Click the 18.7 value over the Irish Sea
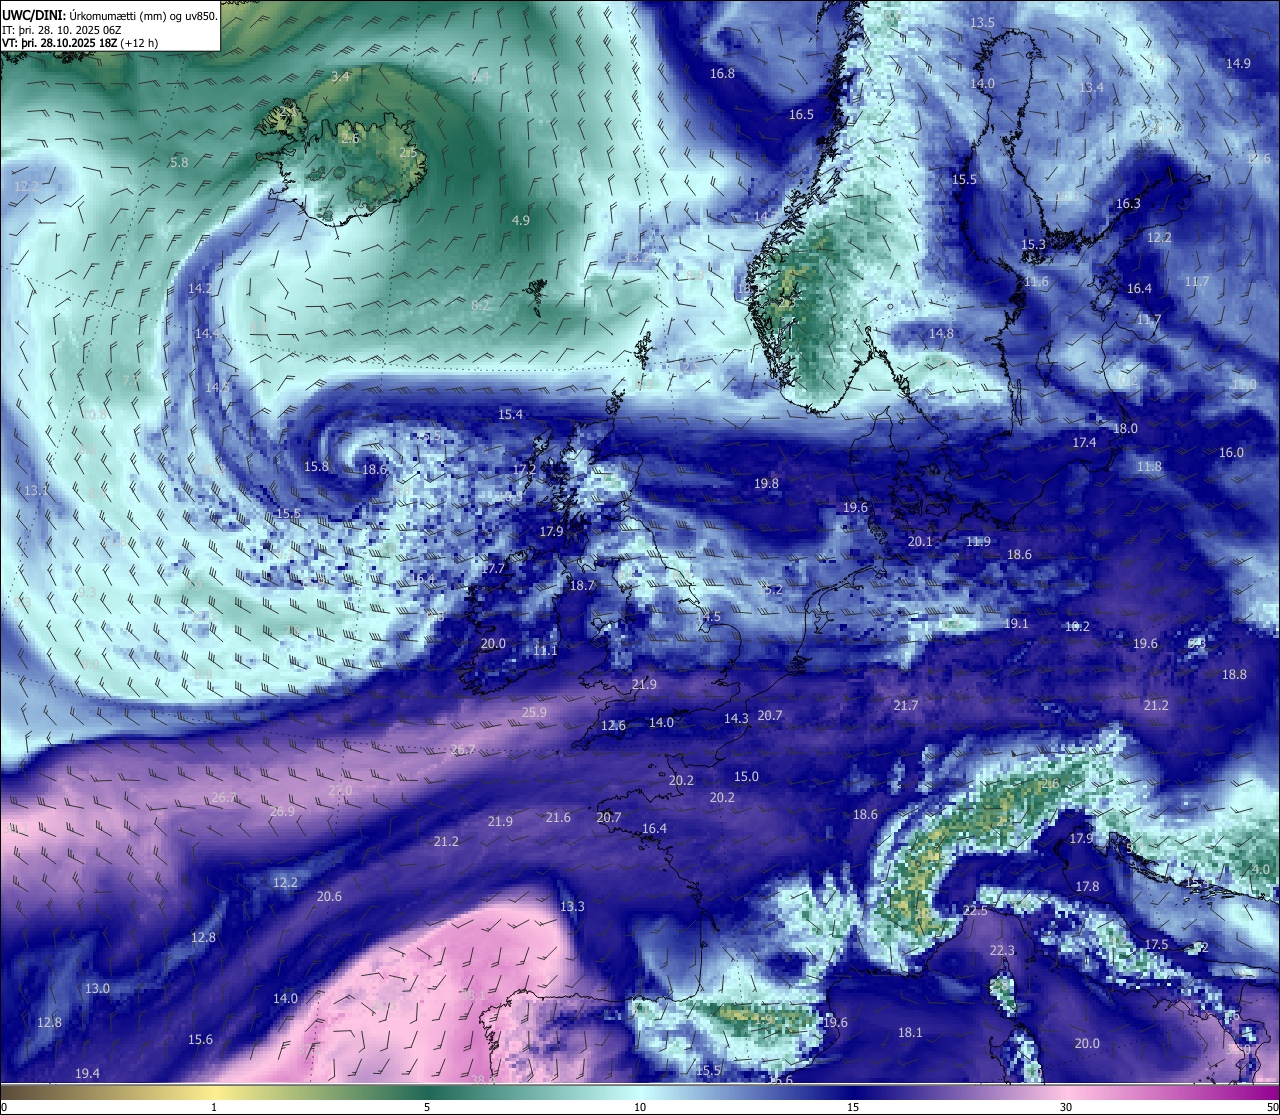 (x=582, y=586)
